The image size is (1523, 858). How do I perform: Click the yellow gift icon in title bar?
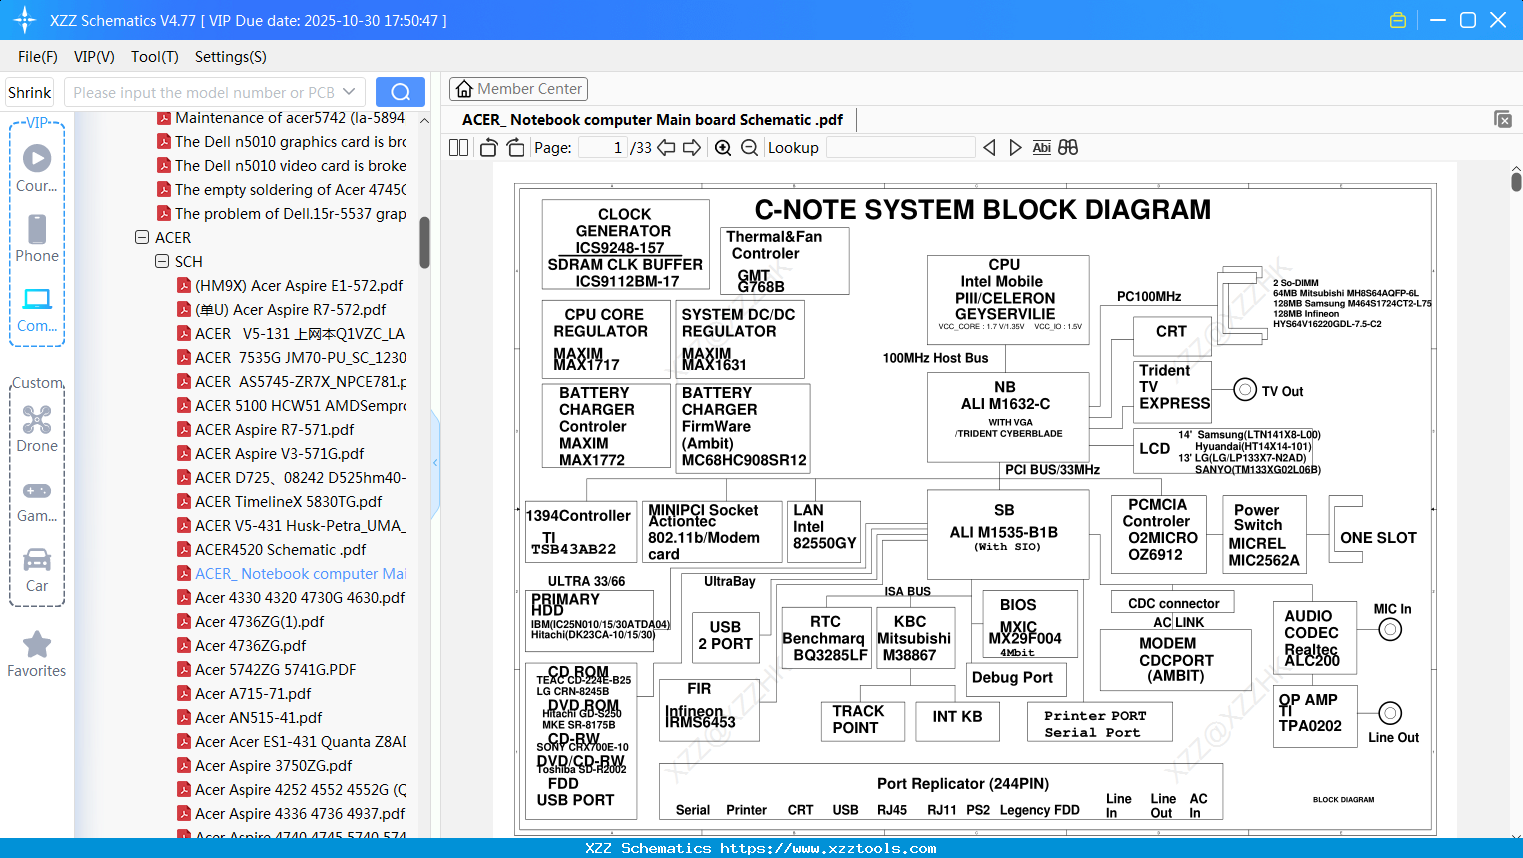(1398, 20)
